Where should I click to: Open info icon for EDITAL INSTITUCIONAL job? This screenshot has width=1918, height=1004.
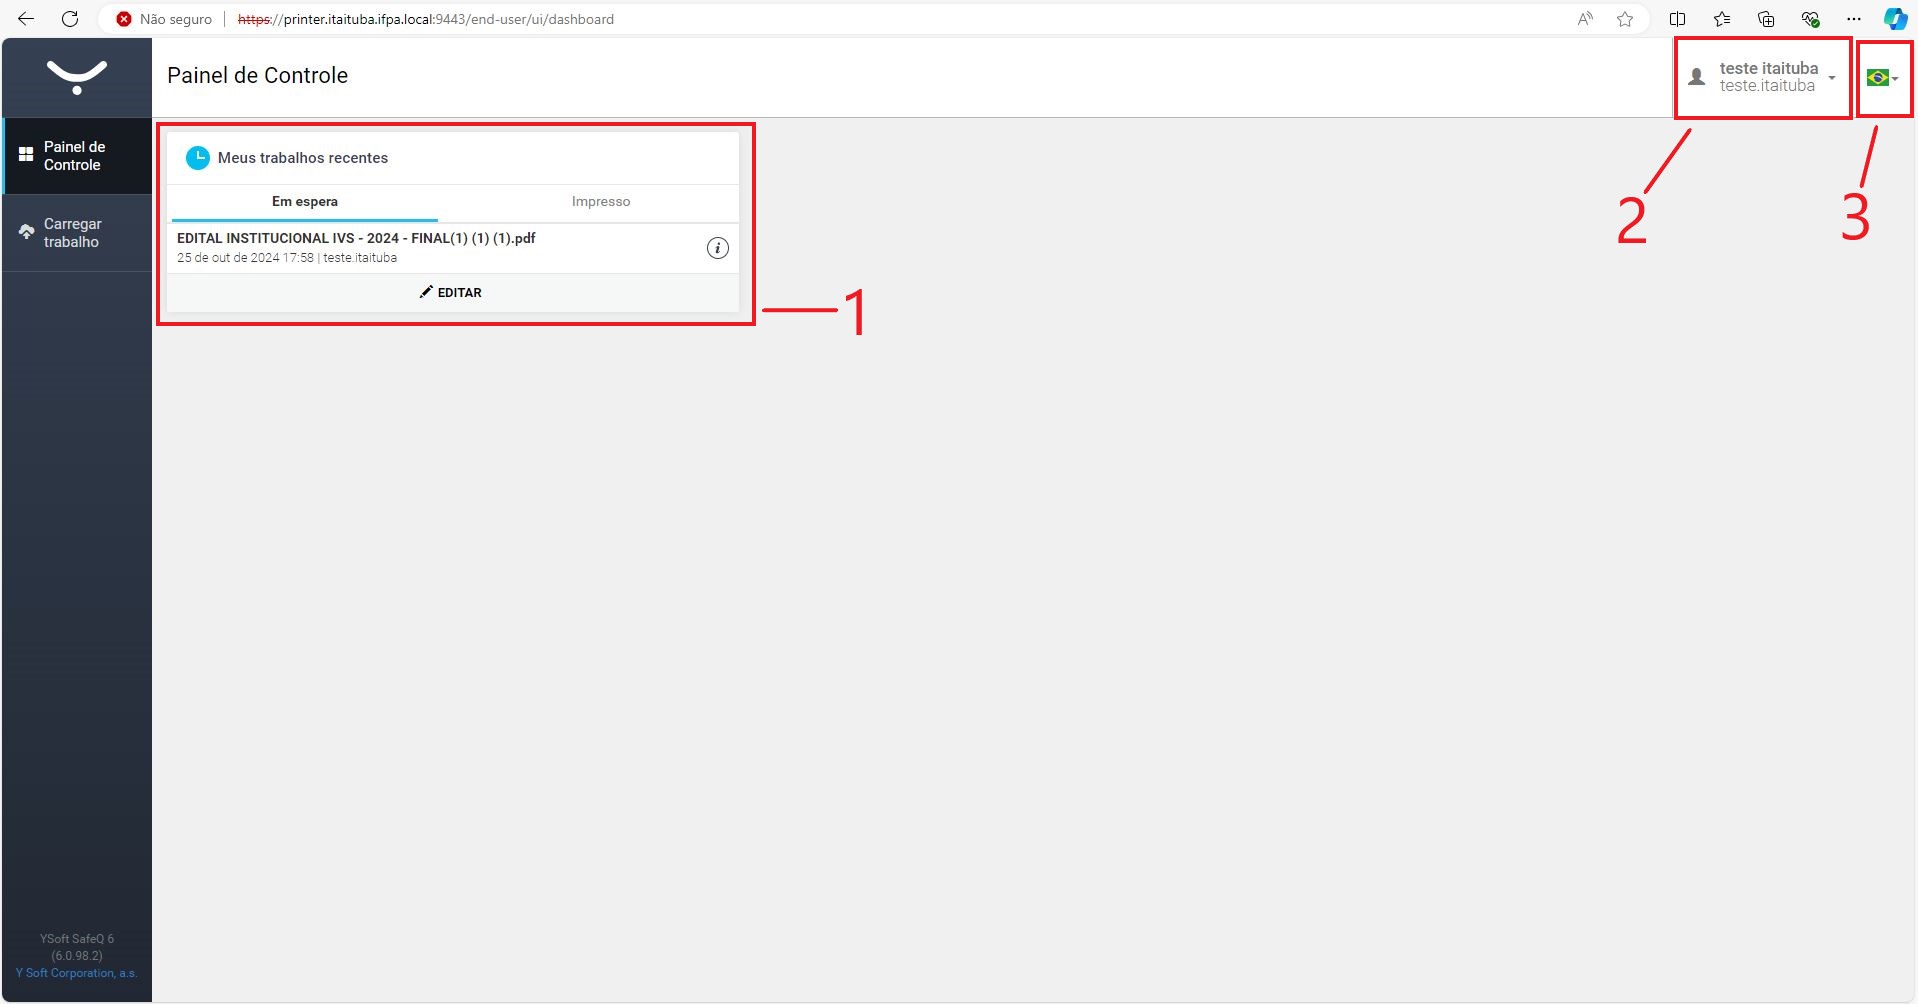pyautogui.click(x=718, y=248)
